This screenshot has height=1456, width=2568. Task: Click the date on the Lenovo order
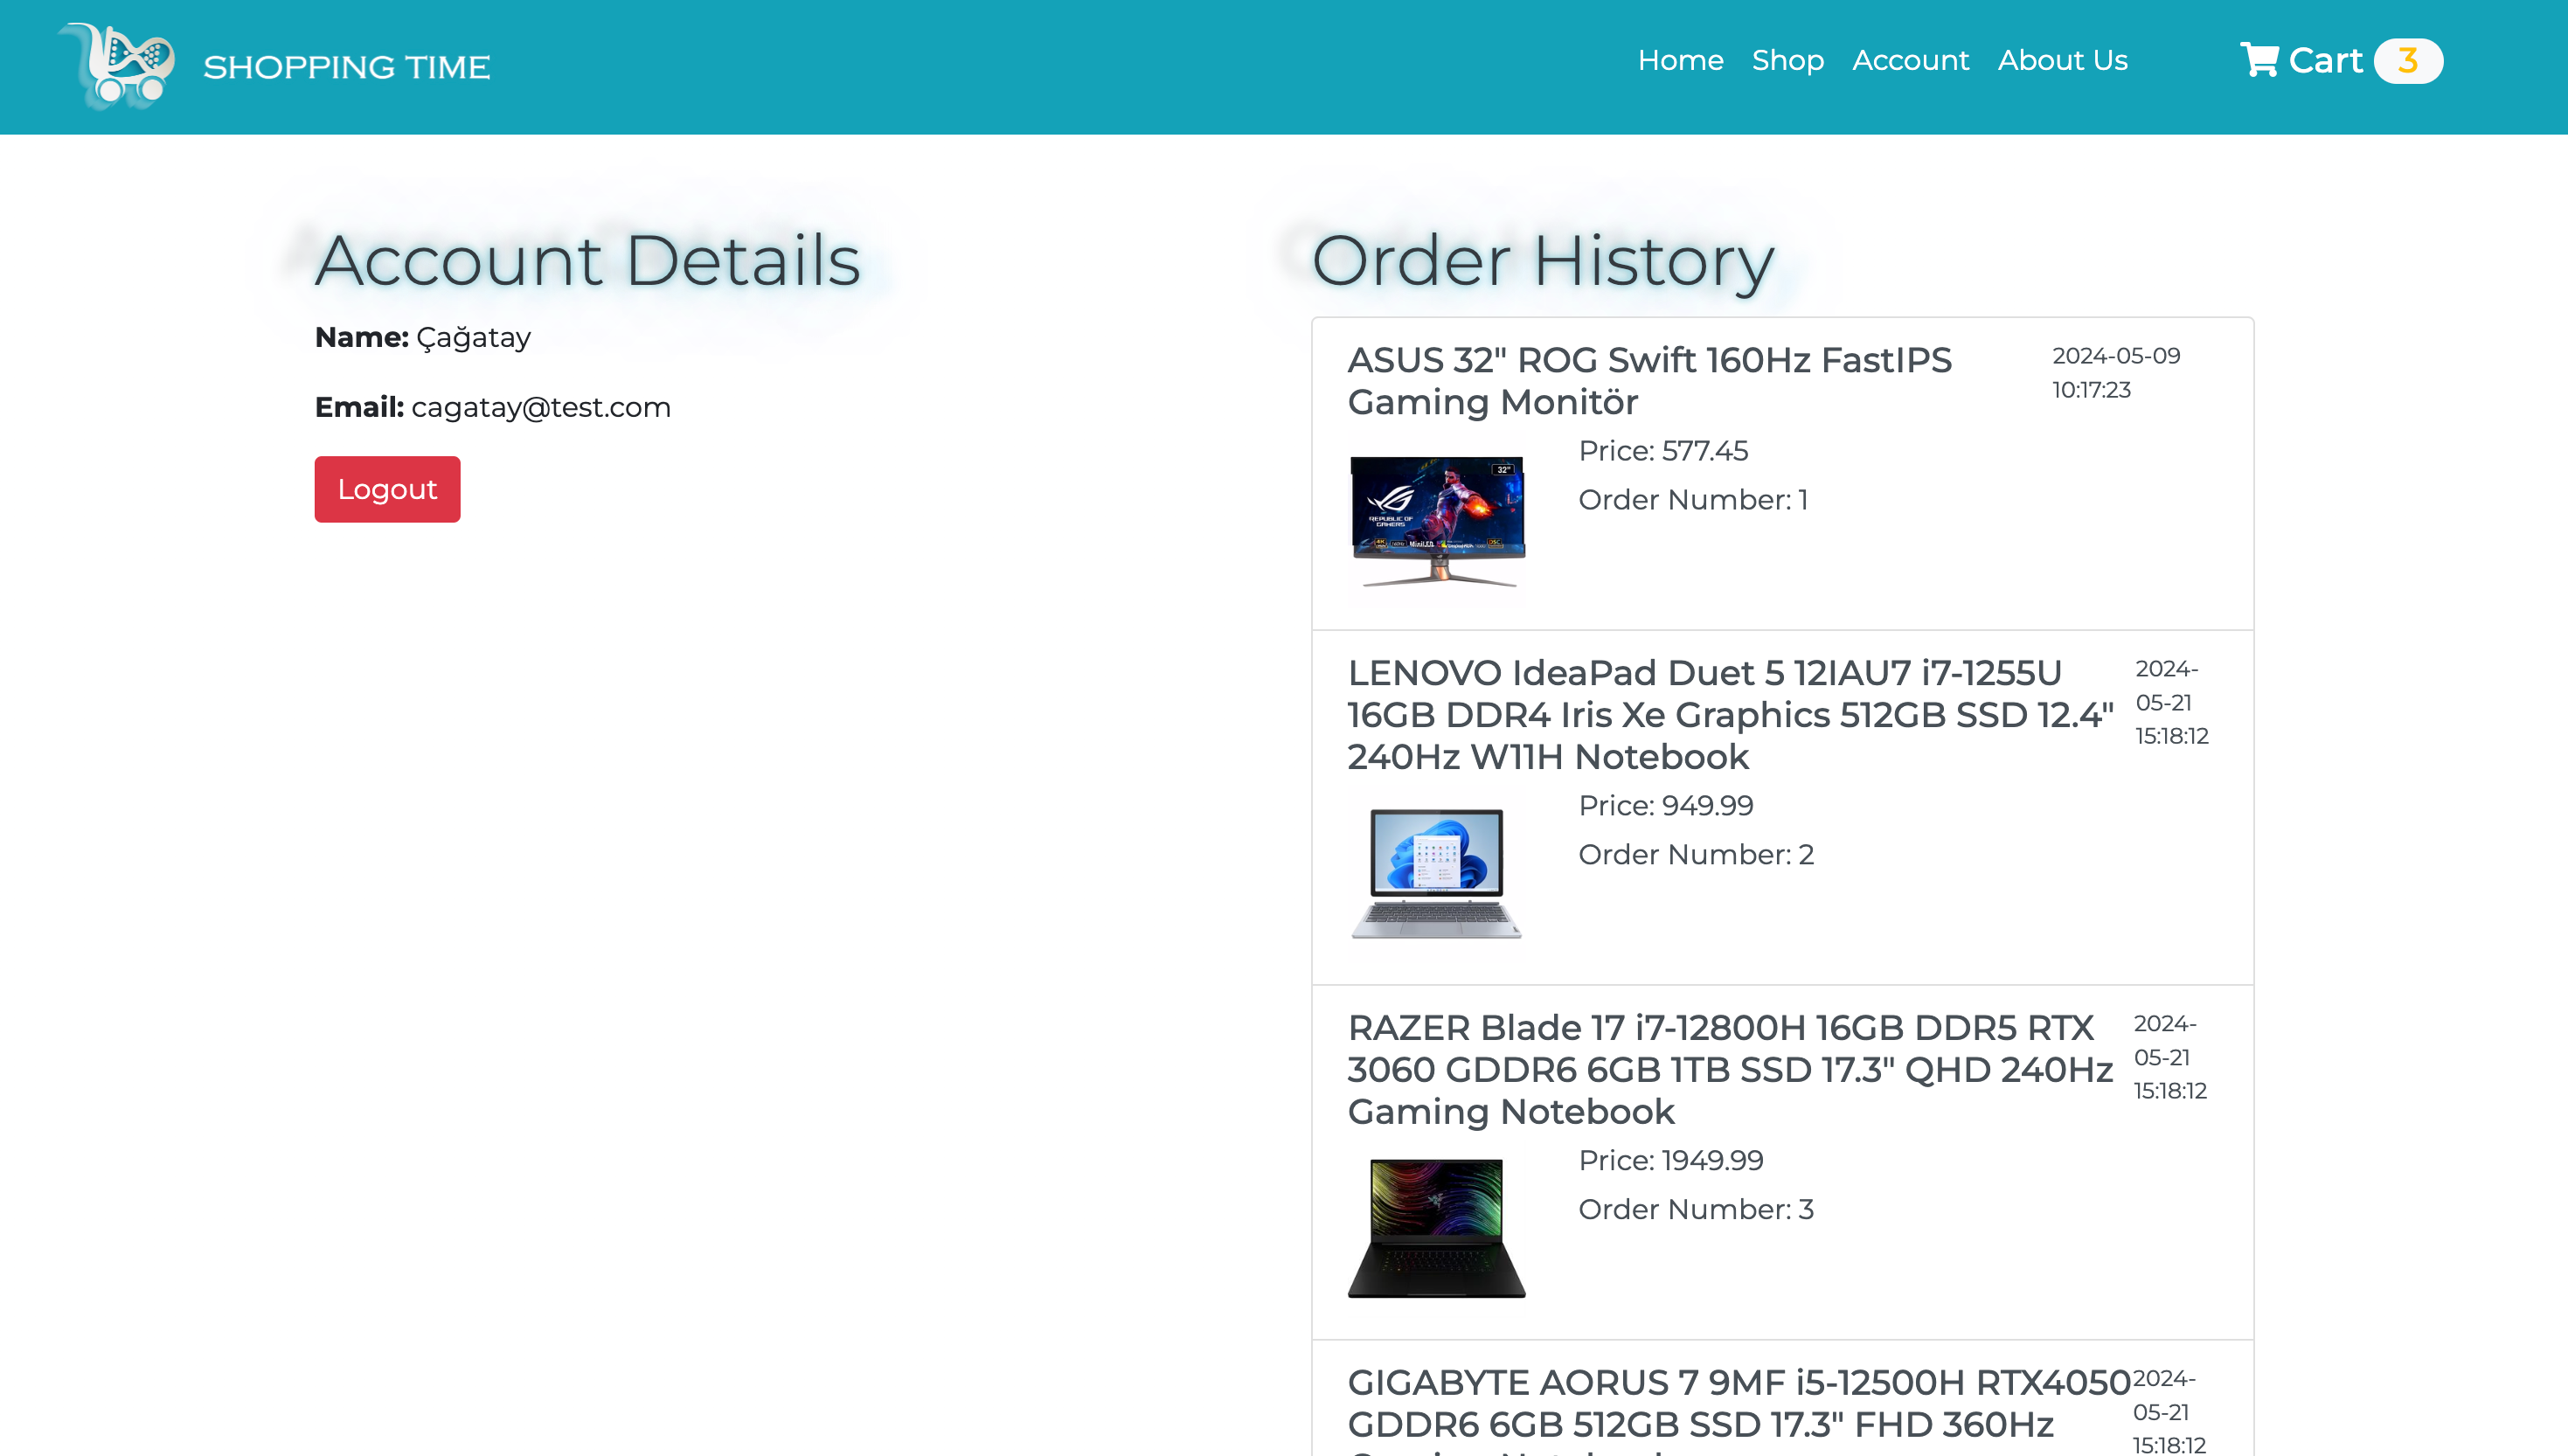[x=2171, y=702]
